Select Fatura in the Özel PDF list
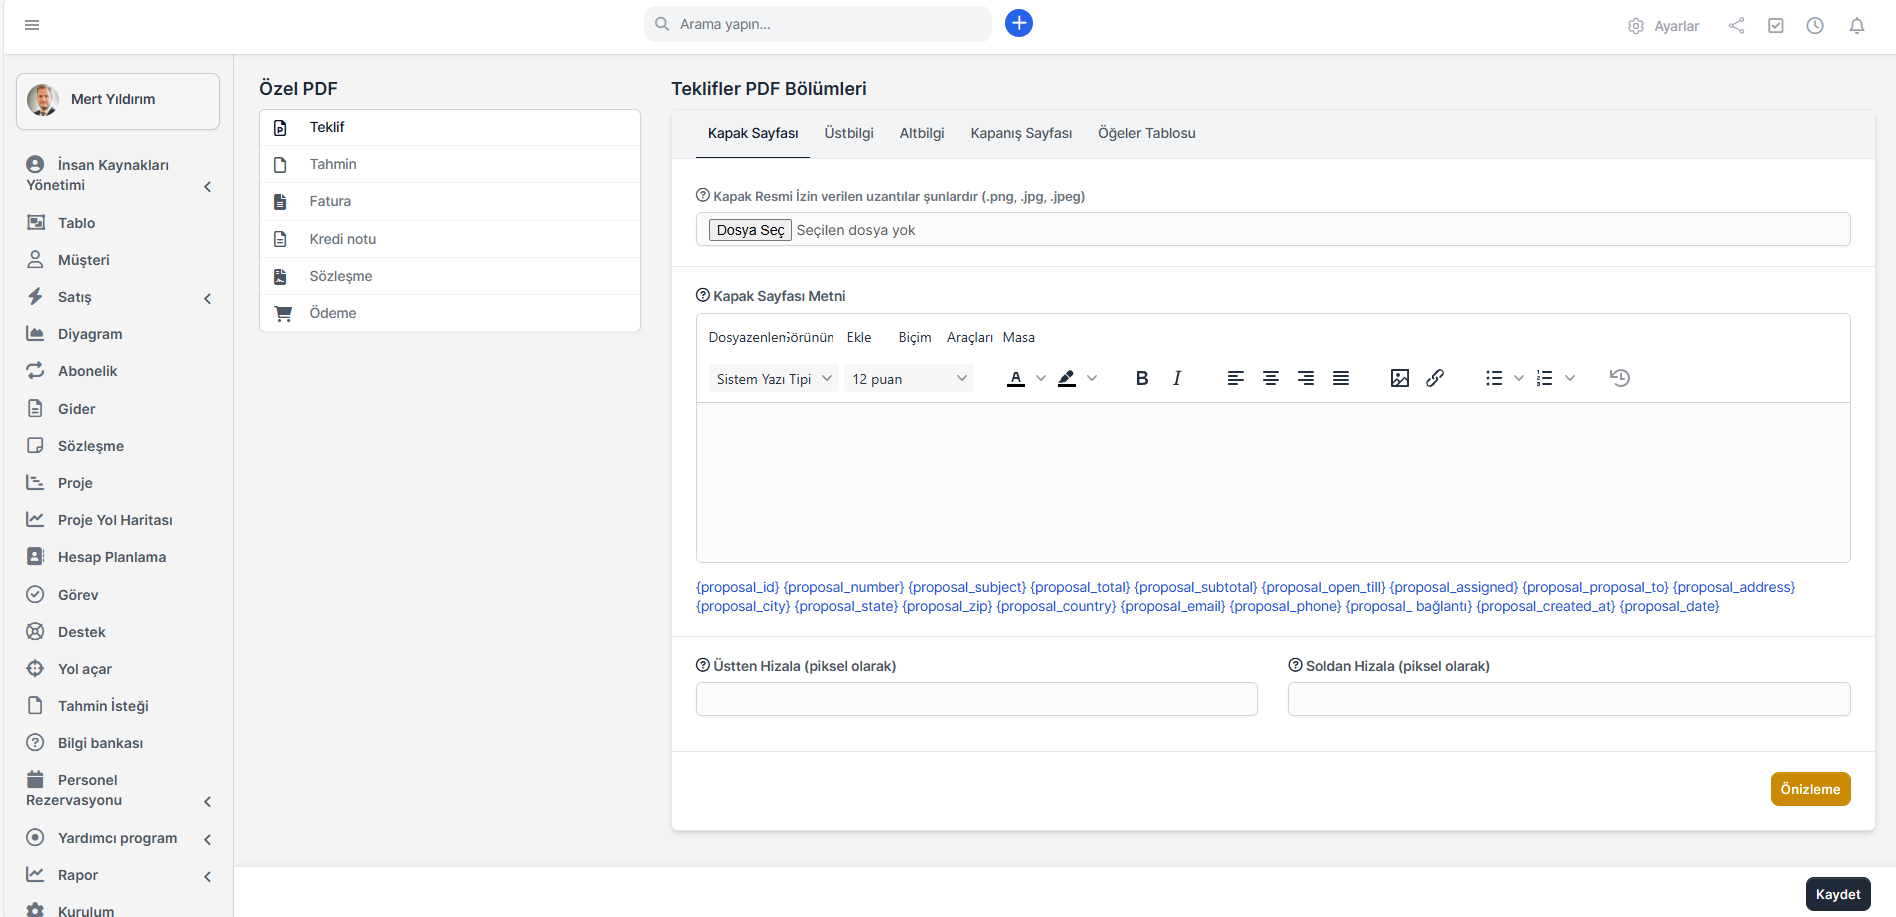The image size is (1896, 917). [330, 201]
